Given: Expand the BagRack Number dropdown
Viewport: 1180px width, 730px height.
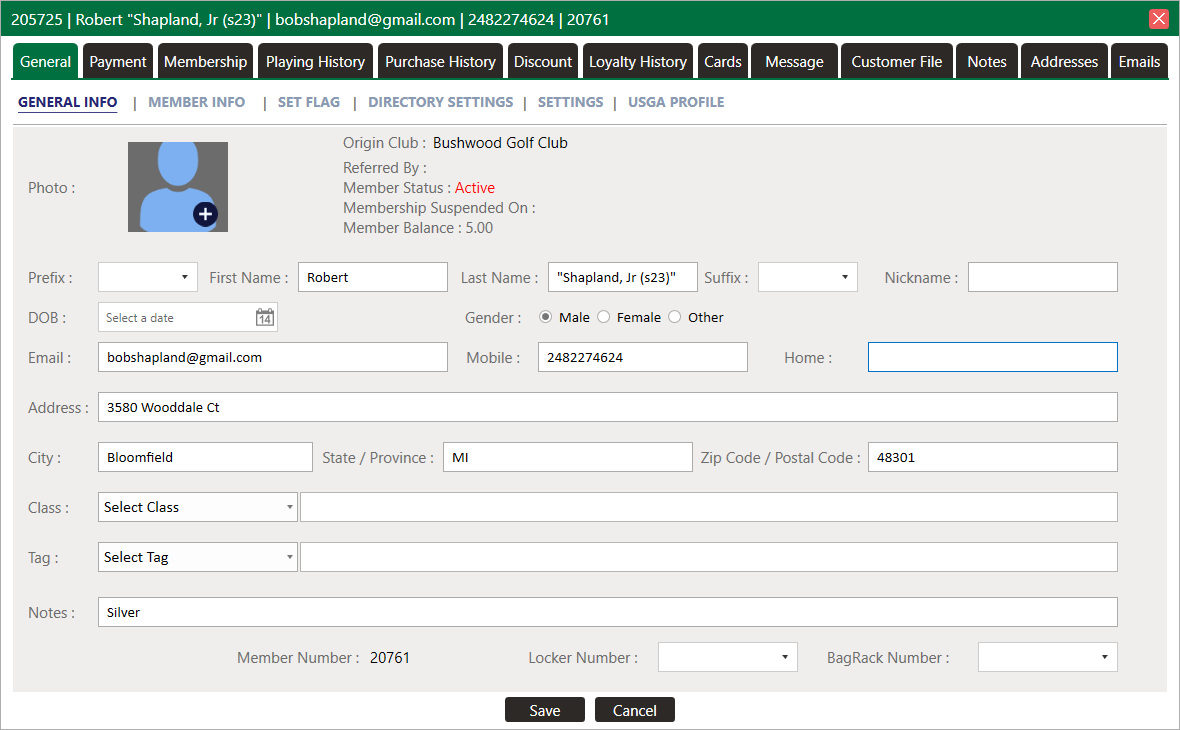Looking at the screenshot, I should [x=1047, y=657].
